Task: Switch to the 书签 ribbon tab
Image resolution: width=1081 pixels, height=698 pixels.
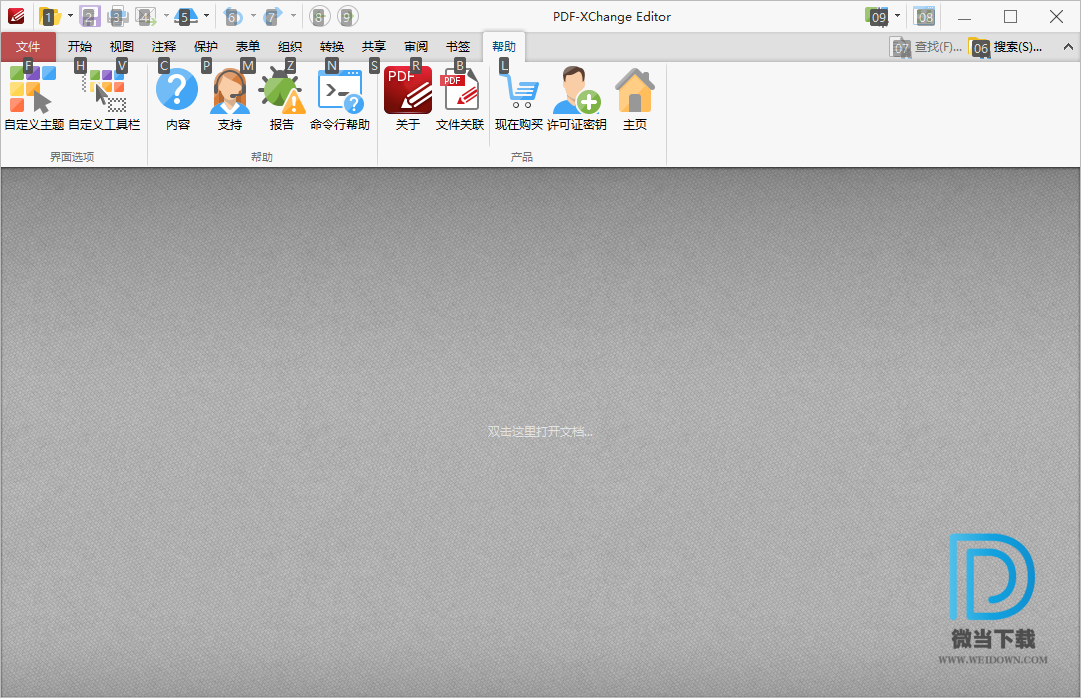Action: click(458, 47)
